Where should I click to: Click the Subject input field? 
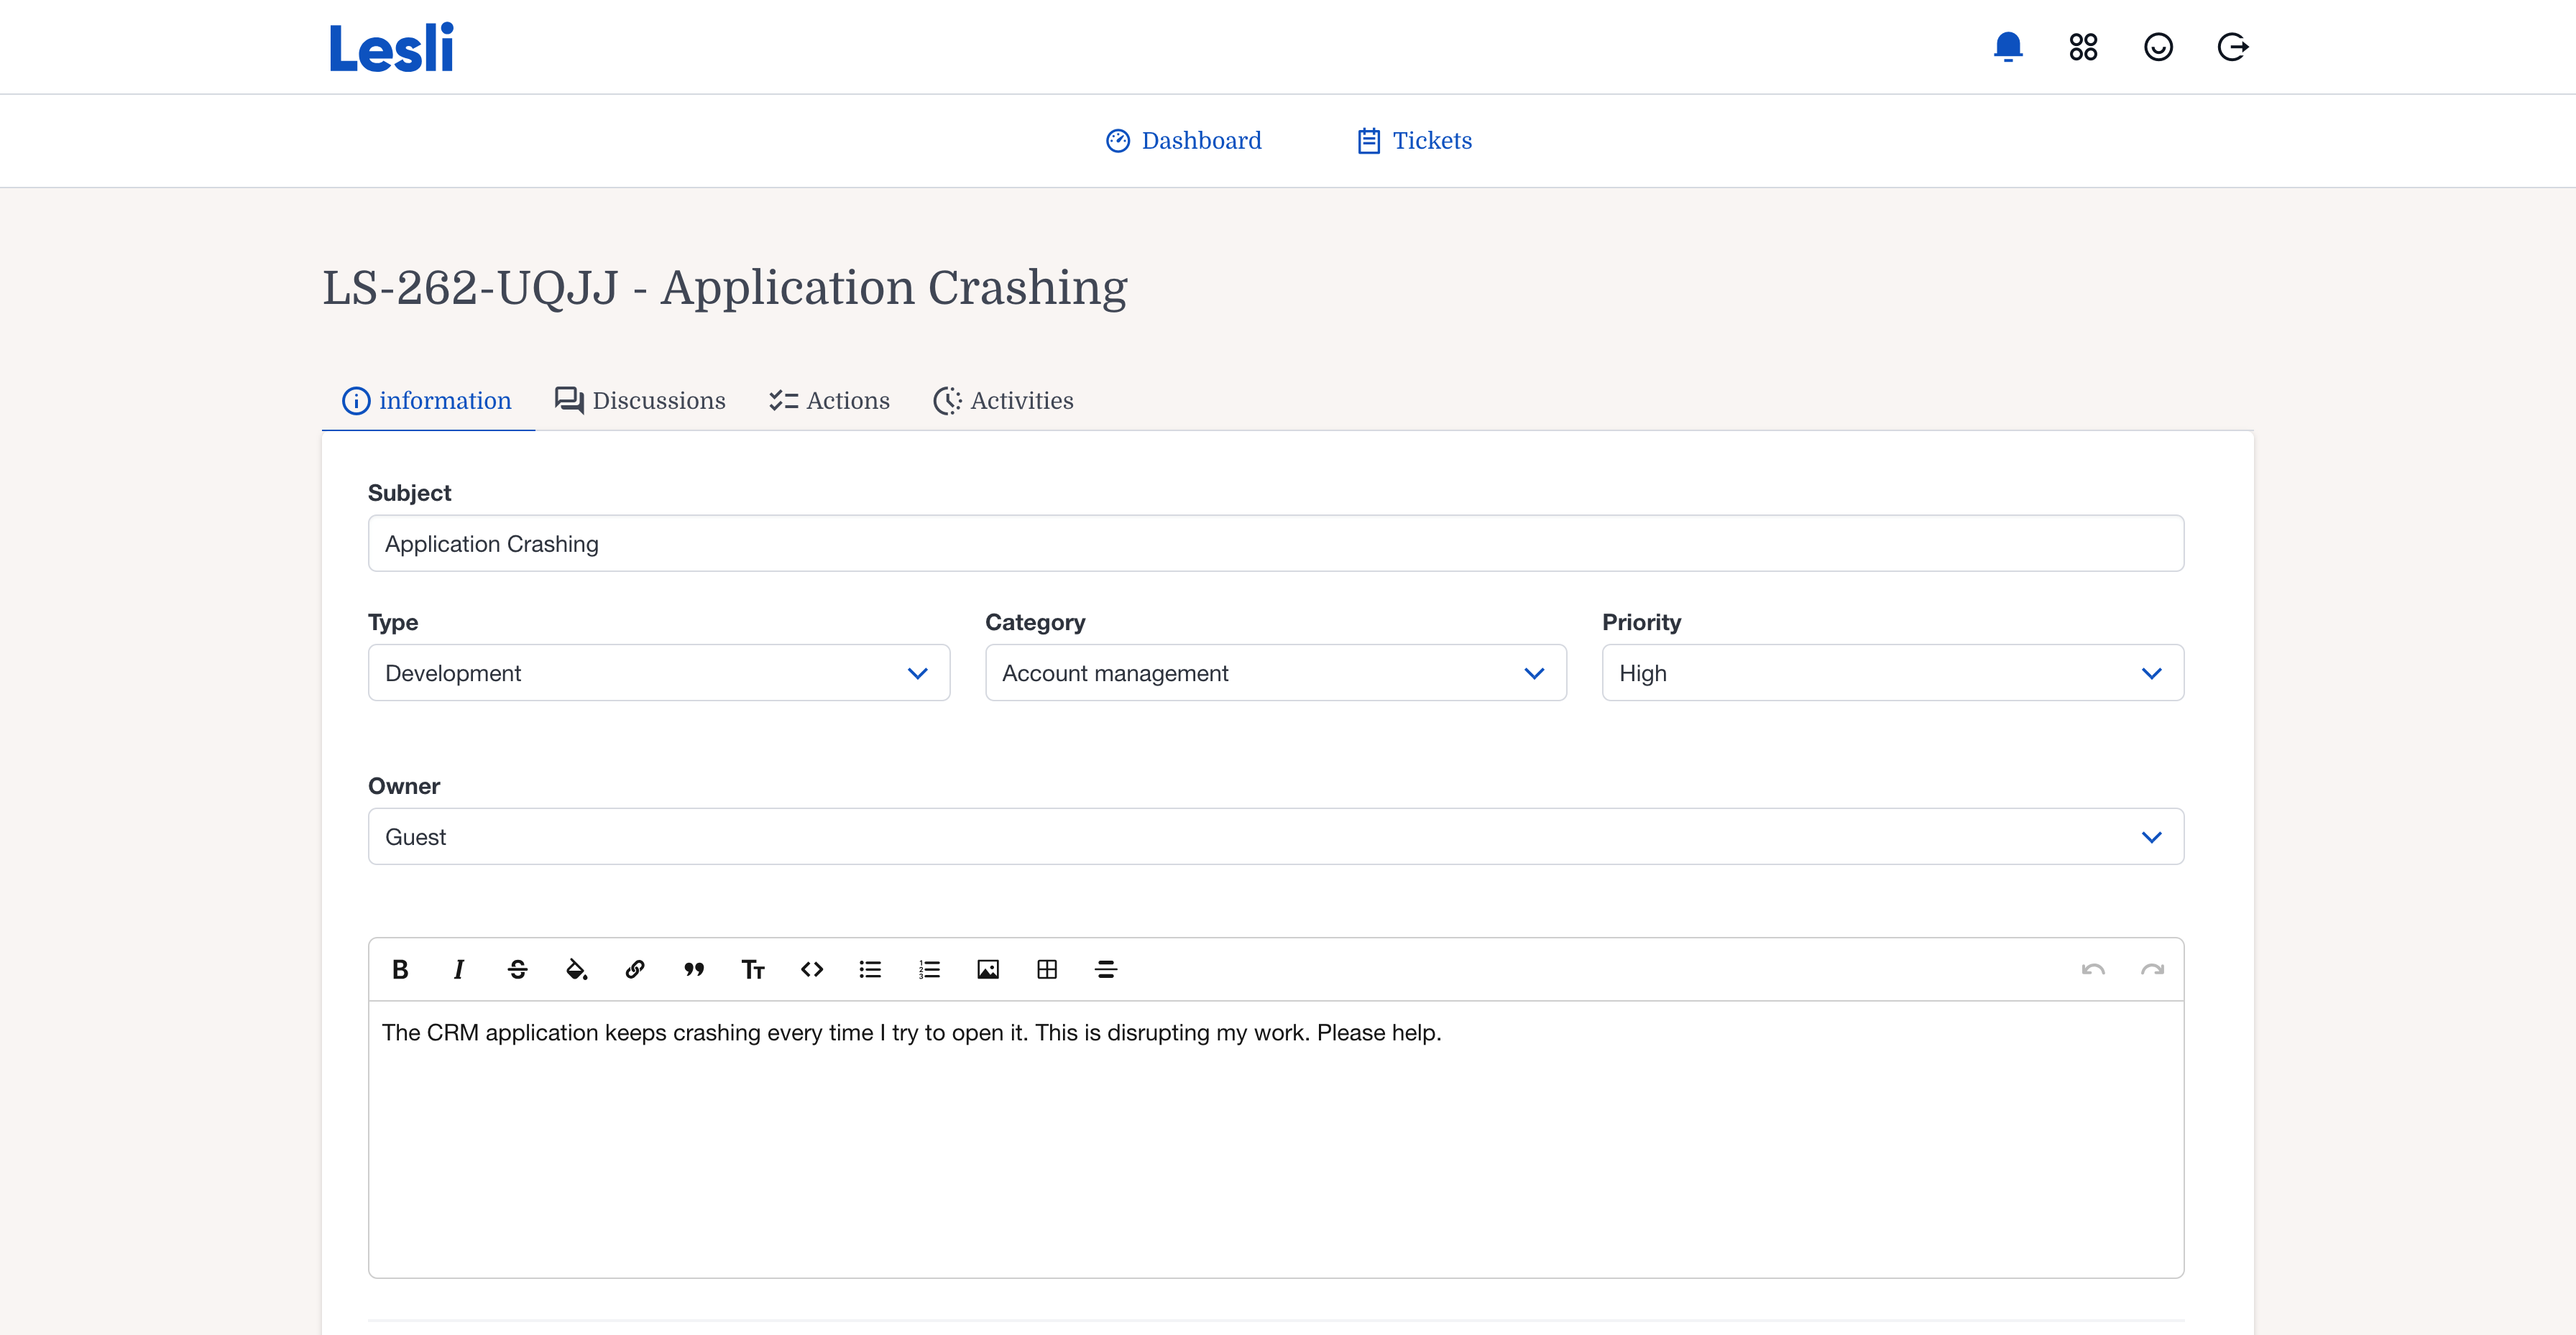pyautogui.click(x=1275, y=544)
